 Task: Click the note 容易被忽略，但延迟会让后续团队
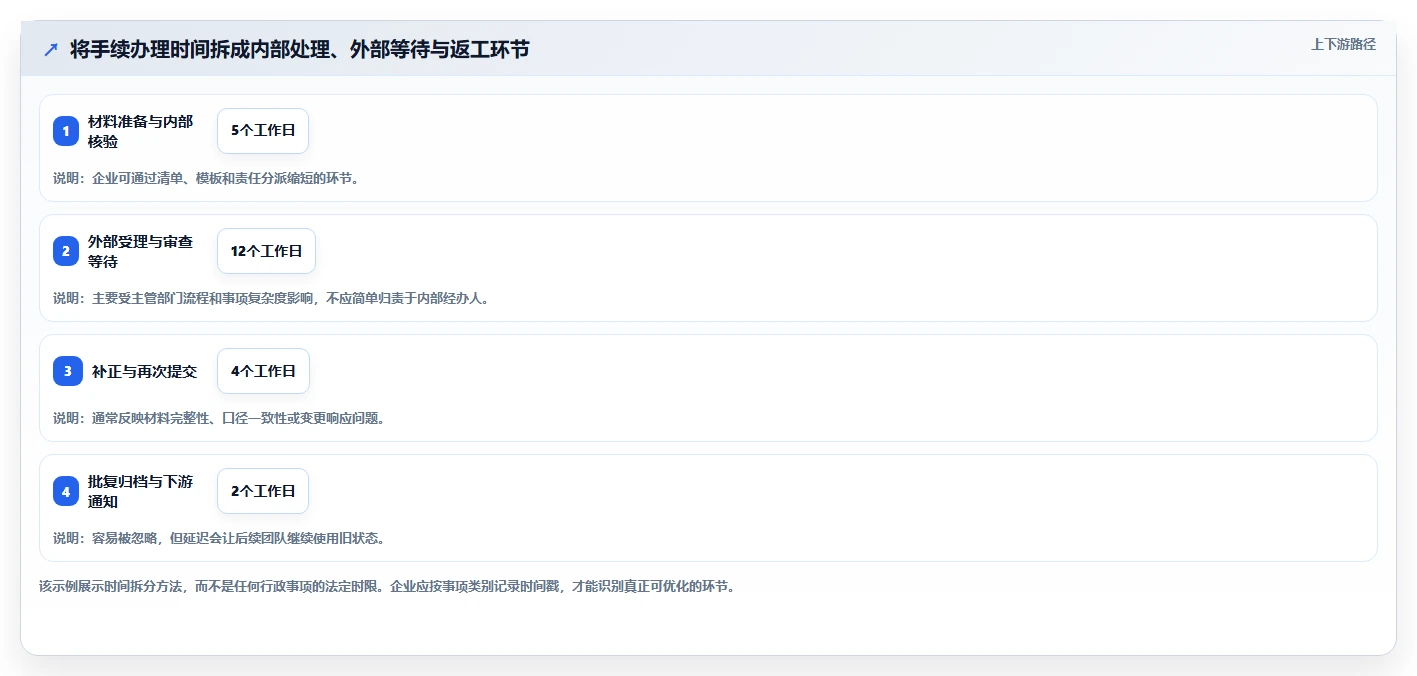(x=219, y=538)
